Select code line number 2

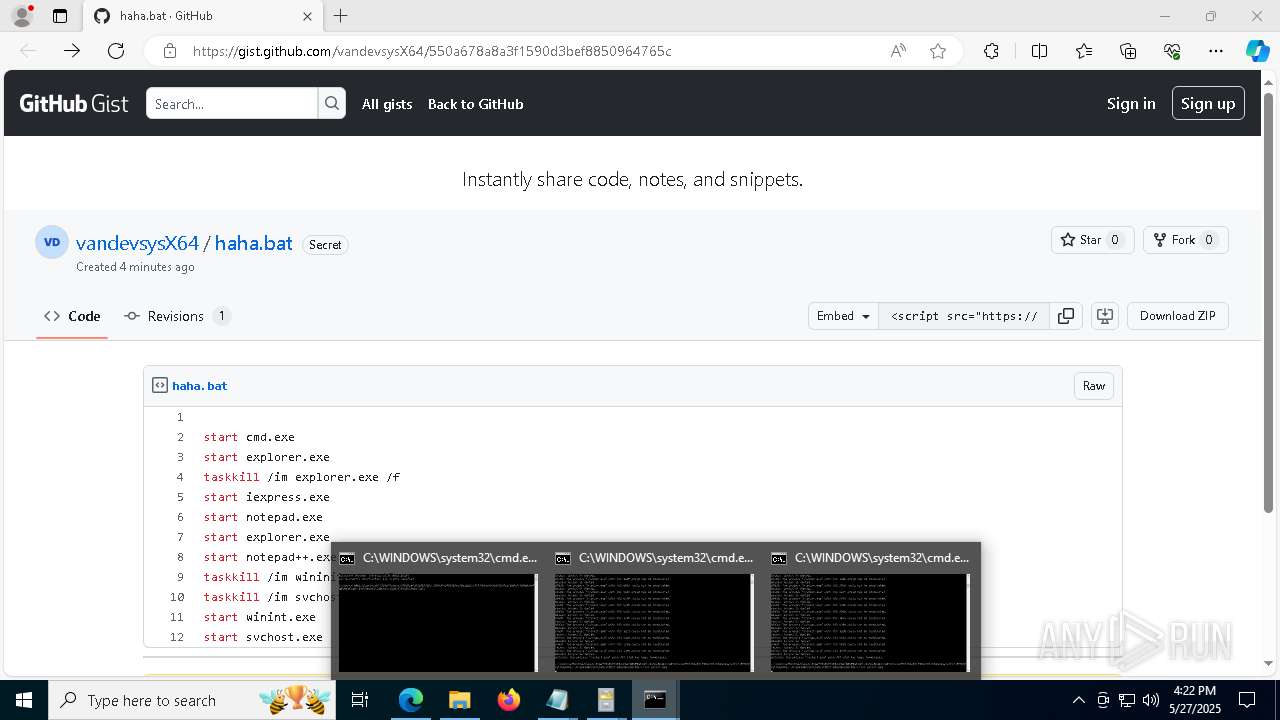click(180, 437)
